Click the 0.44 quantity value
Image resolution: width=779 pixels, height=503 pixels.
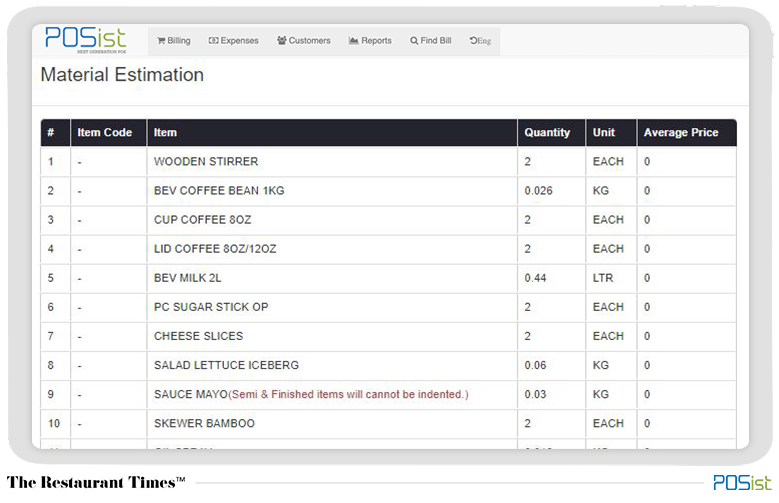pos(535,278)
